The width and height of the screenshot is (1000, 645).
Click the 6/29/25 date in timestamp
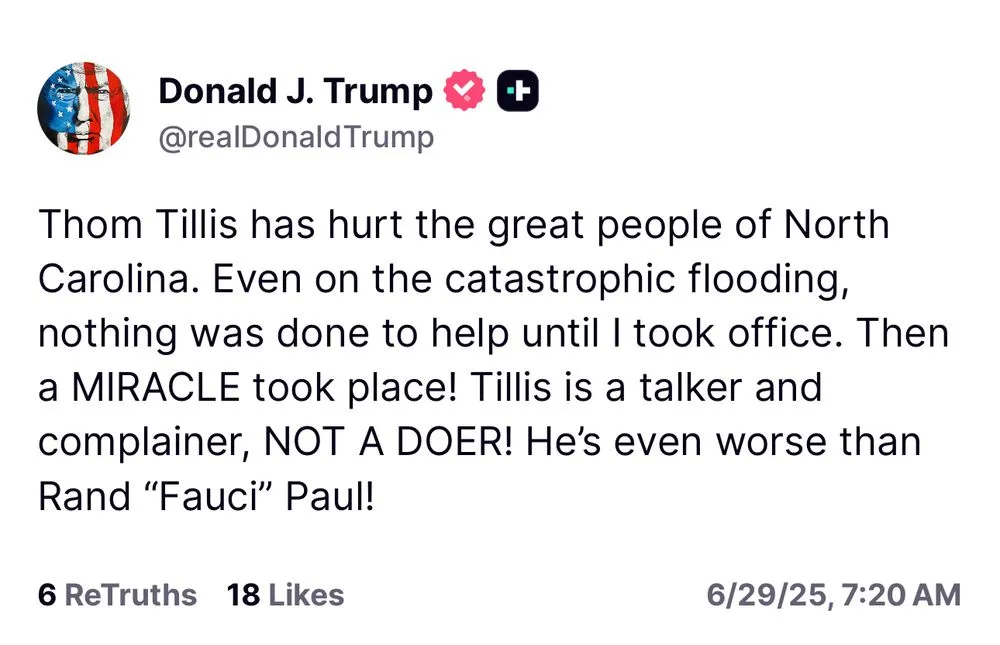(767, 595)
